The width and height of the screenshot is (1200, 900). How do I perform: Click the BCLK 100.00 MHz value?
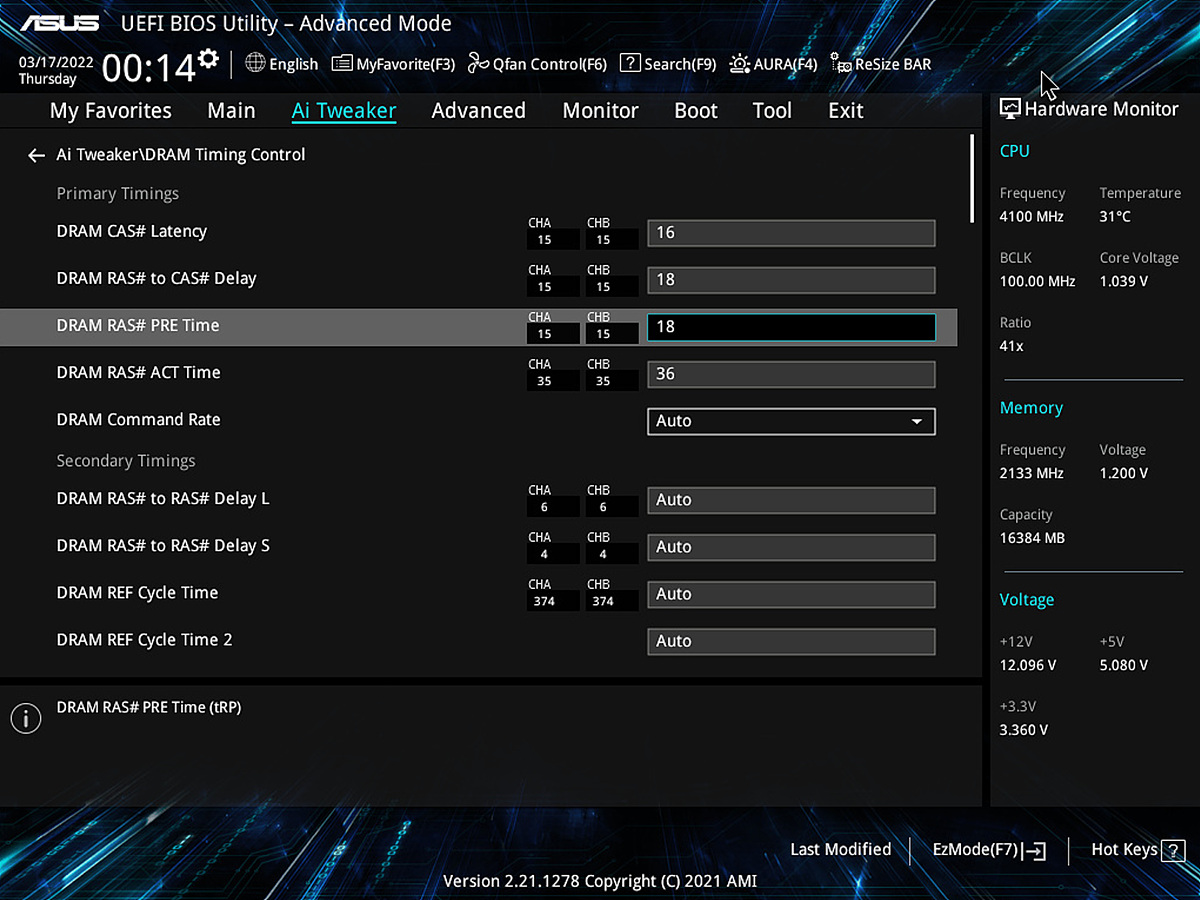(1038, 281)
